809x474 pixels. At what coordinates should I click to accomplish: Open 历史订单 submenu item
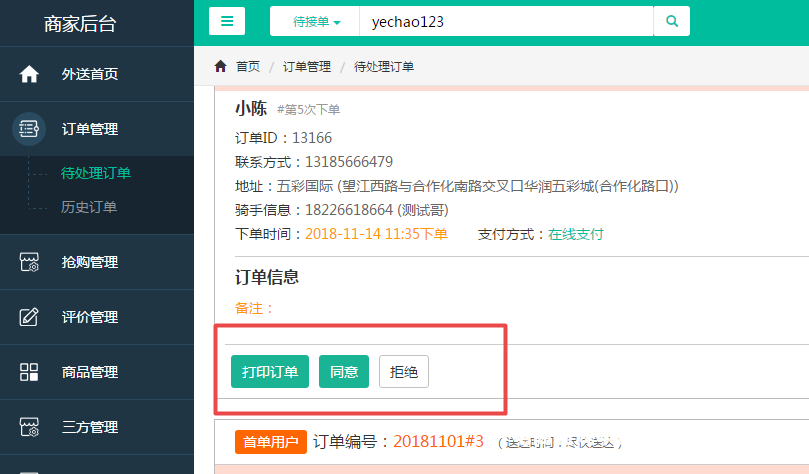89,207
